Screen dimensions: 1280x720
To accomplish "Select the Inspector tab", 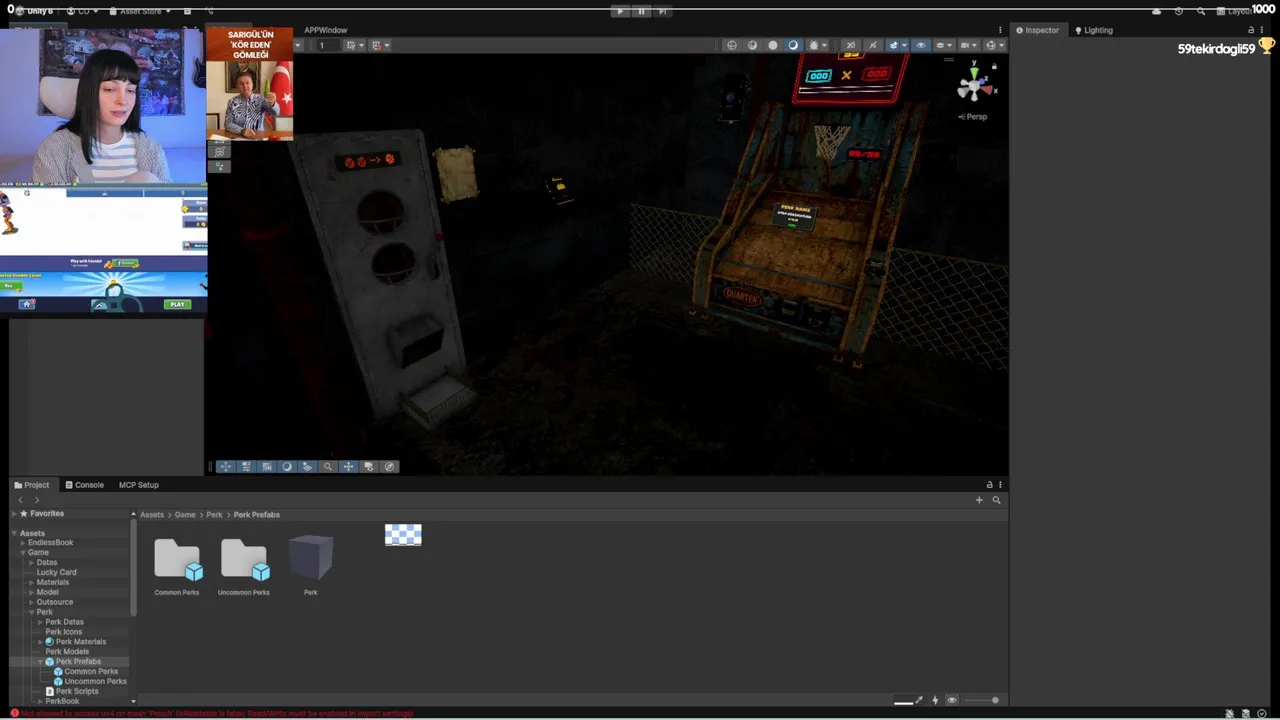I will pyautogui.click(x=1037, y=30).
